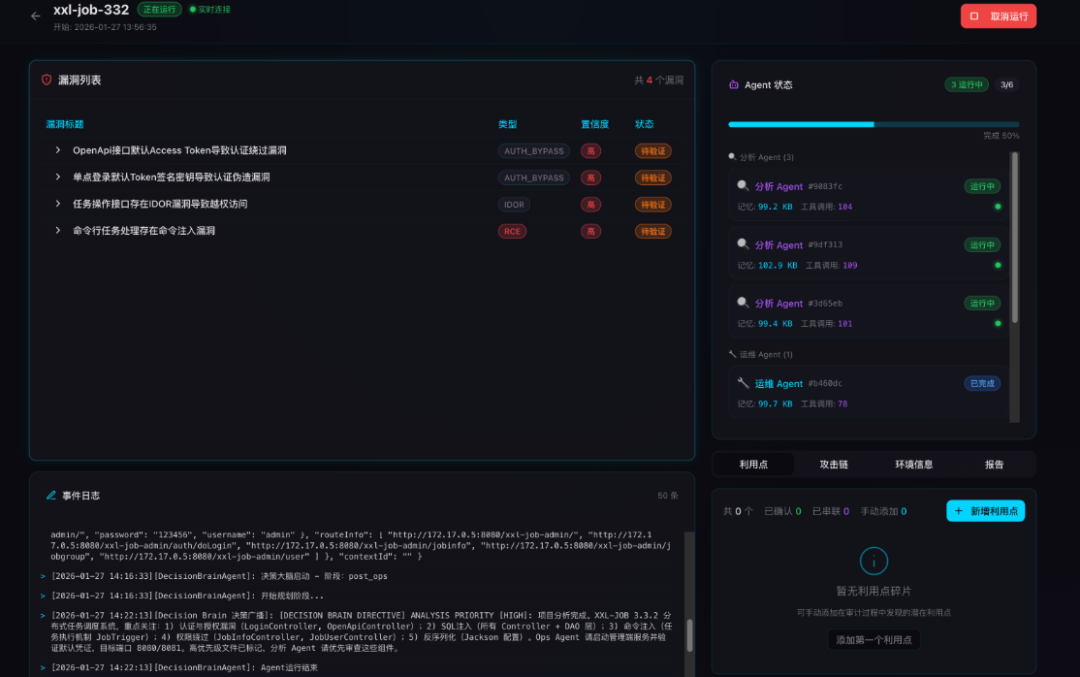Open the 报告 tab
Screen dimensions: 1080x677
[x=994, y=464]
